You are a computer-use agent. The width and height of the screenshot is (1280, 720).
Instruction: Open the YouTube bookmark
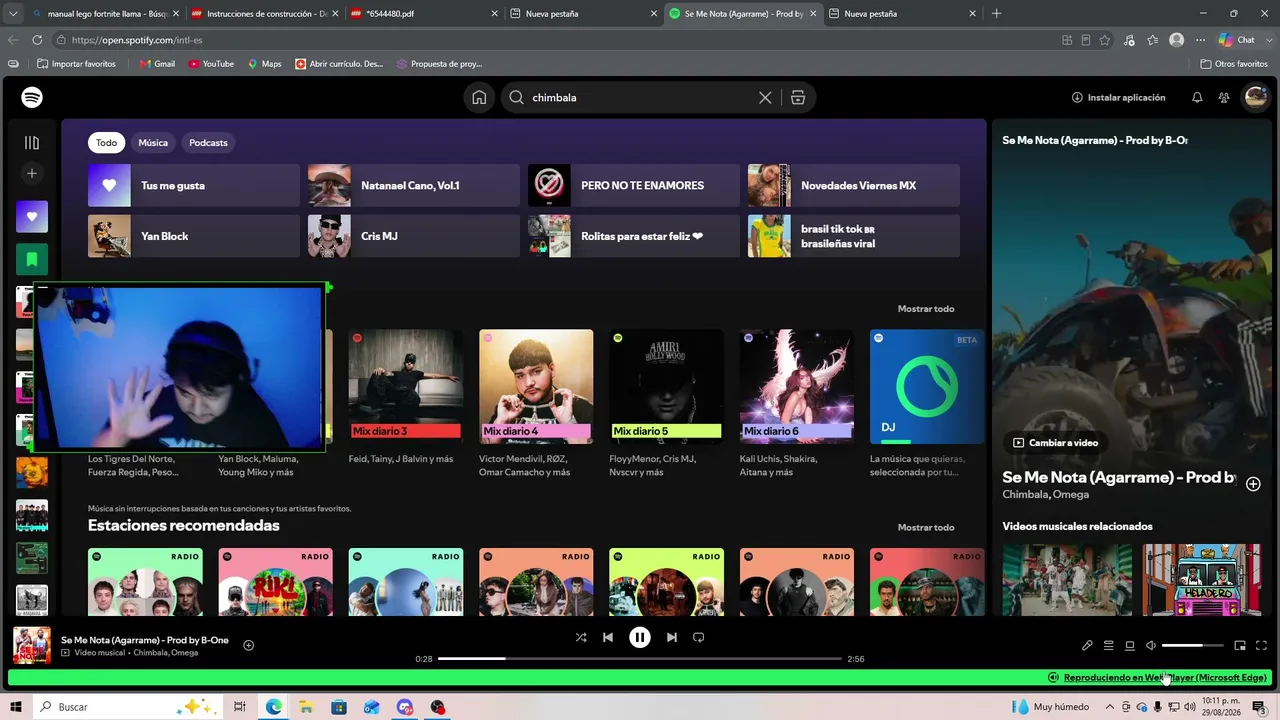211,64
